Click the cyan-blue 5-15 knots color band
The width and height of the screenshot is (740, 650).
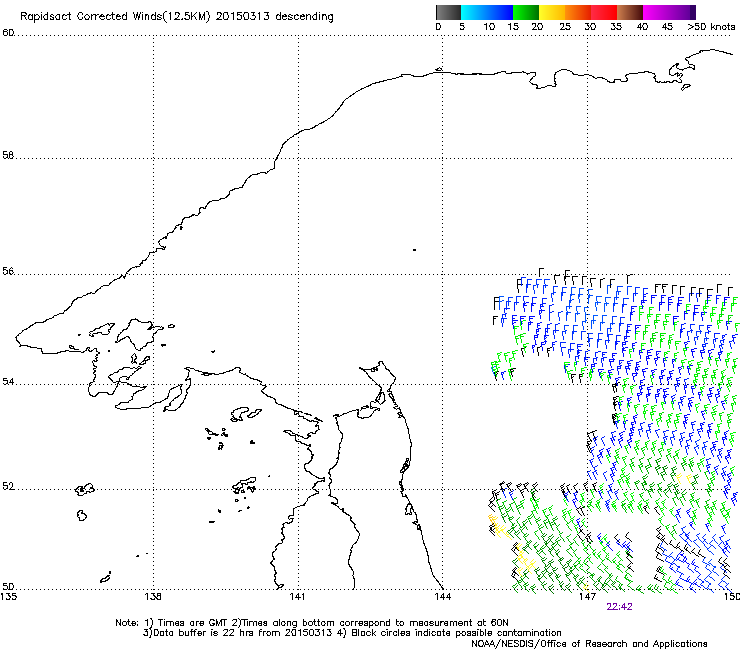[x=487, y=12]
